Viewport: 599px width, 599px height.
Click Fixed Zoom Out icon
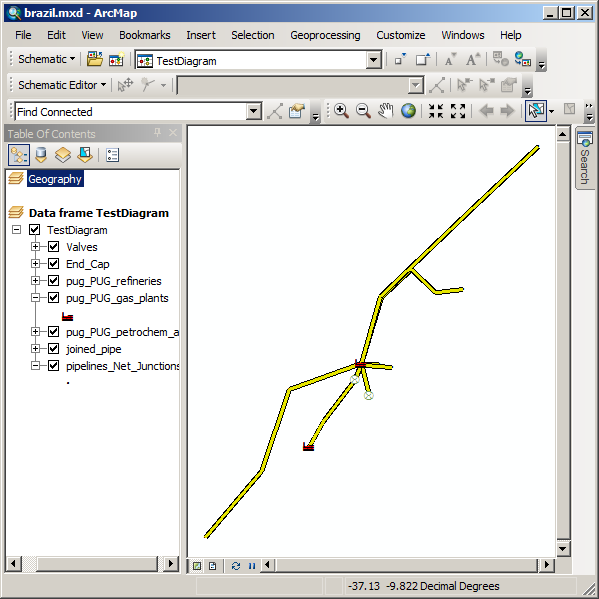pos(458,111)
